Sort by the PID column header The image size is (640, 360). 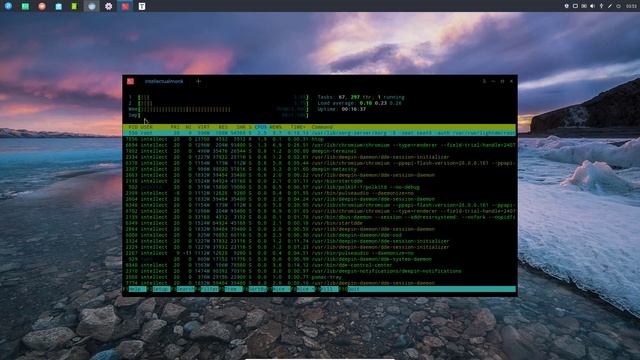click(133, 127)
